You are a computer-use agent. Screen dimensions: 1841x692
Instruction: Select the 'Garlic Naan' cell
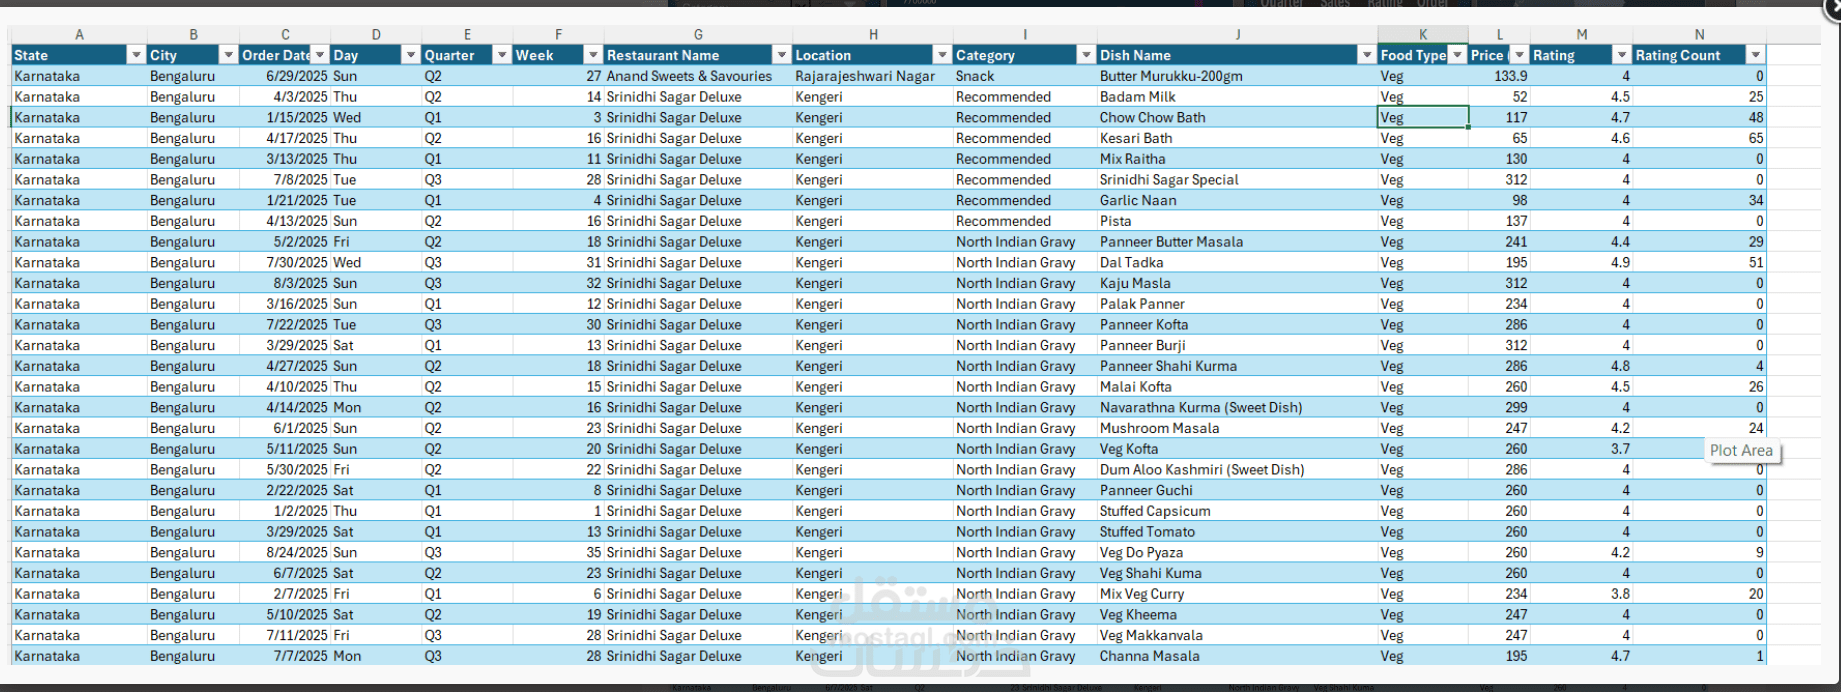1237,200
